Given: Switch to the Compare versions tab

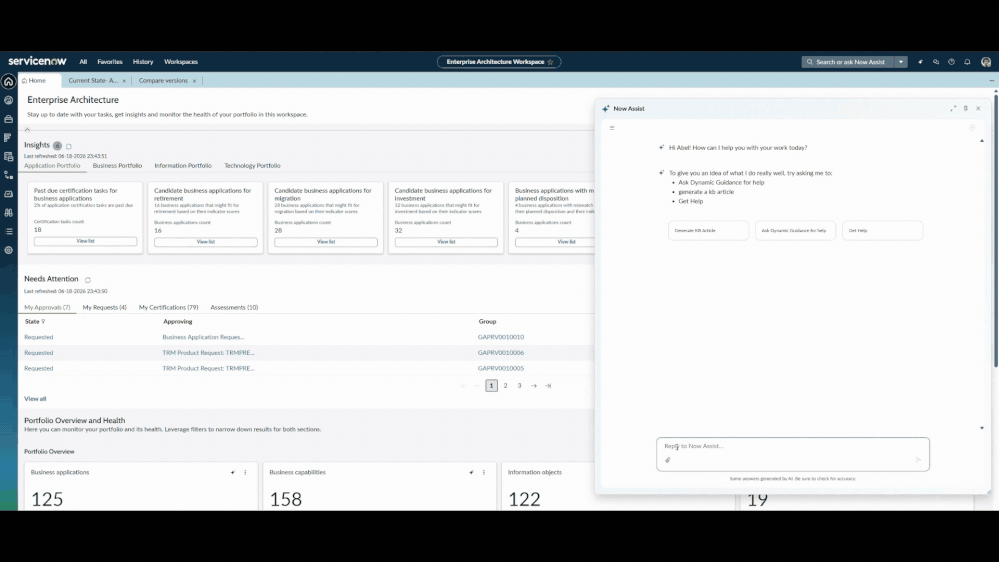Looking at the screenshot, I should [x=163, y=81].
